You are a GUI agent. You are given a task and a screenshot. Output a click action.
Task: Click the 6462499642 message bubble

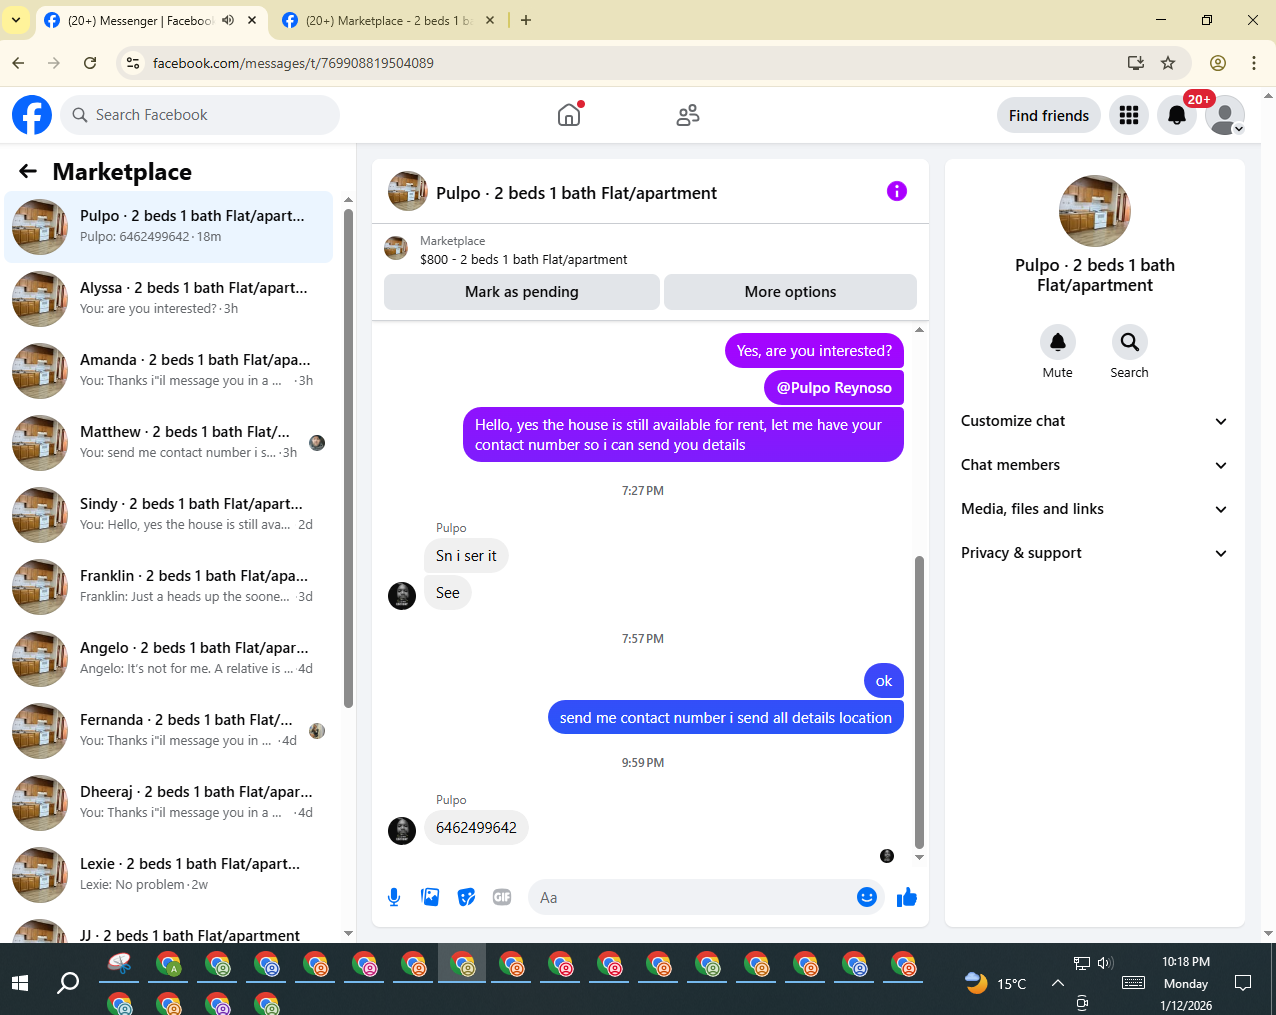[x=476, y=828]
